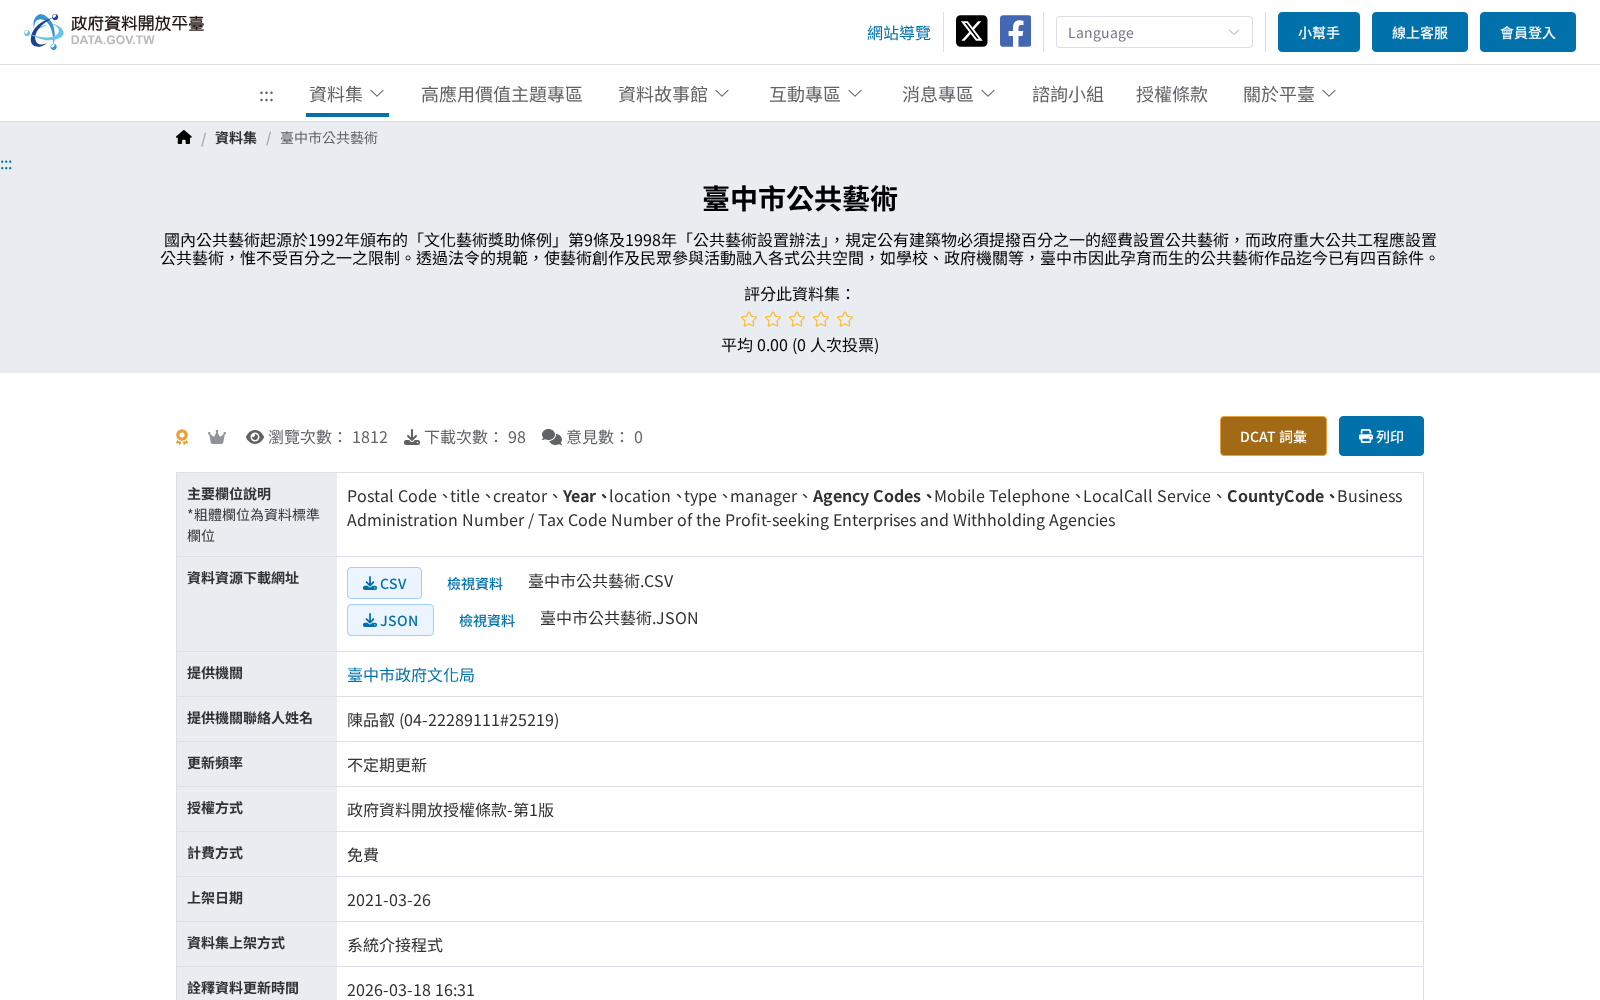Click the 列印 print button

tap(1381, 436)
